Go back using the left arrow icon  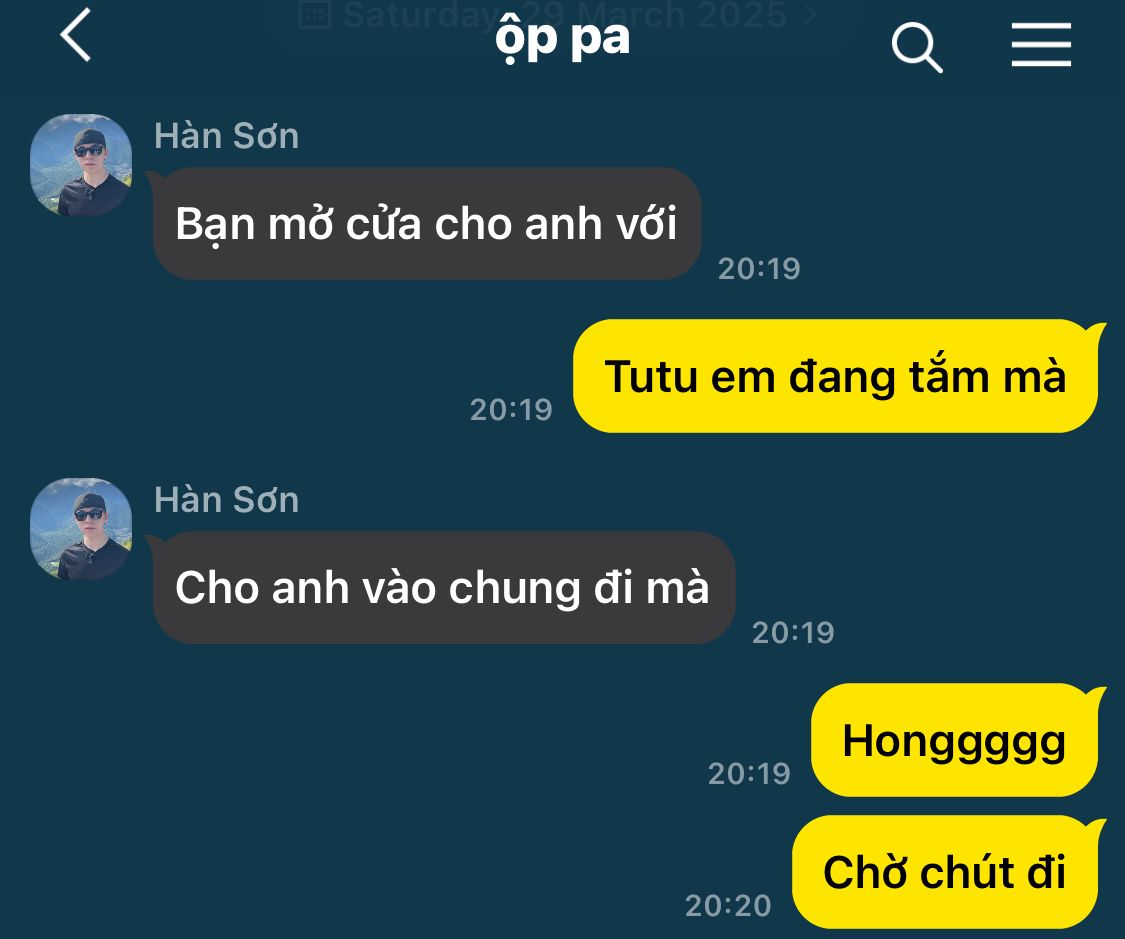pyautogui.click(x=75, y=35)
